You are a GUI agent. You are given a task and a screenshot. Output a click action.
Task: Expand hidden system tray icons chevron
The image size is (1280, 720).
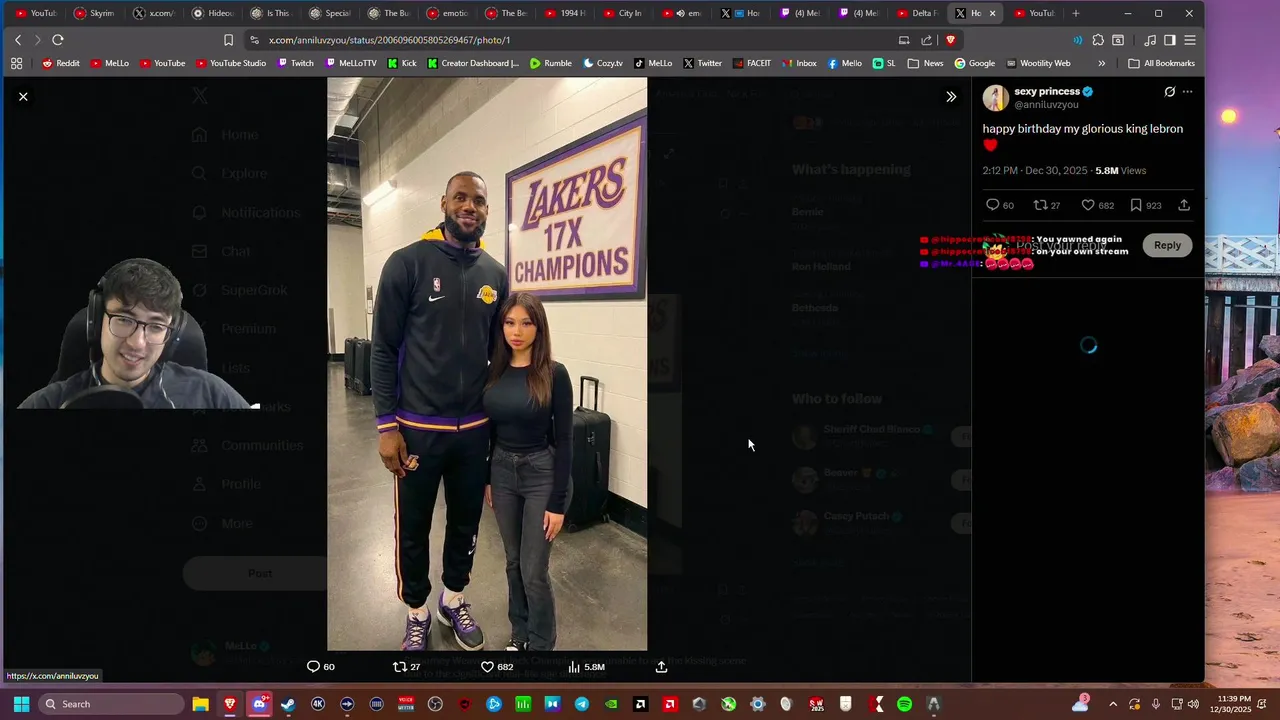[1112, 704]
